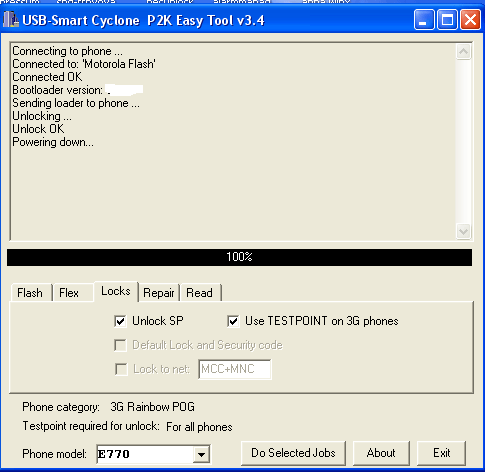Image resolution: width=485 pixels, height=472 pixels.
Task: Open the Flex tab
Action: (69, 293)
